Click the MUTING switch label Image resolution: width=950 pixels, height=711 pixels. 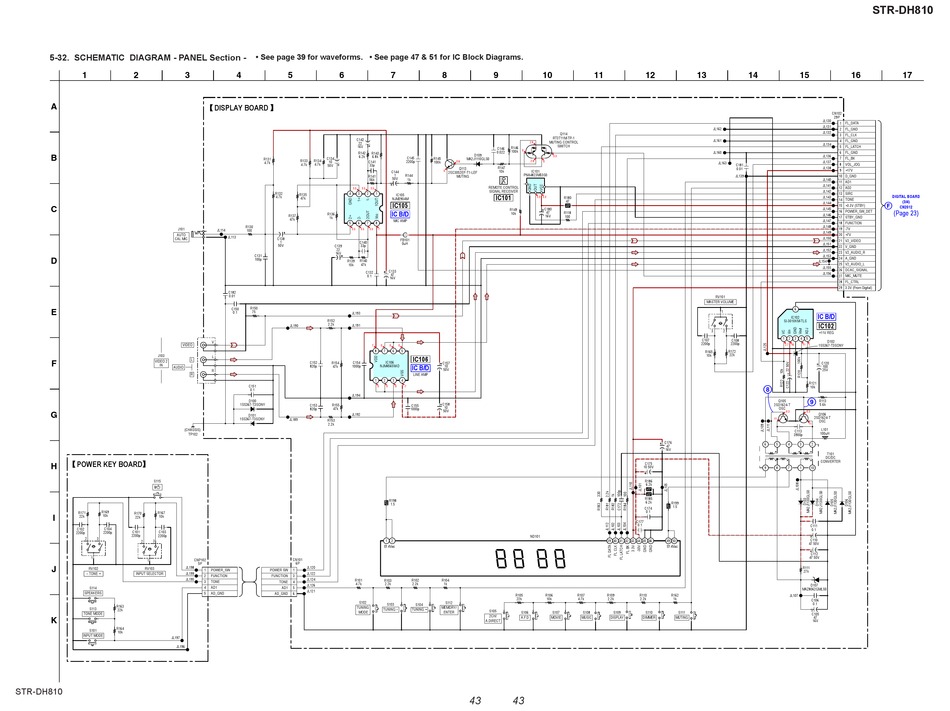click(x=681, y=617)
